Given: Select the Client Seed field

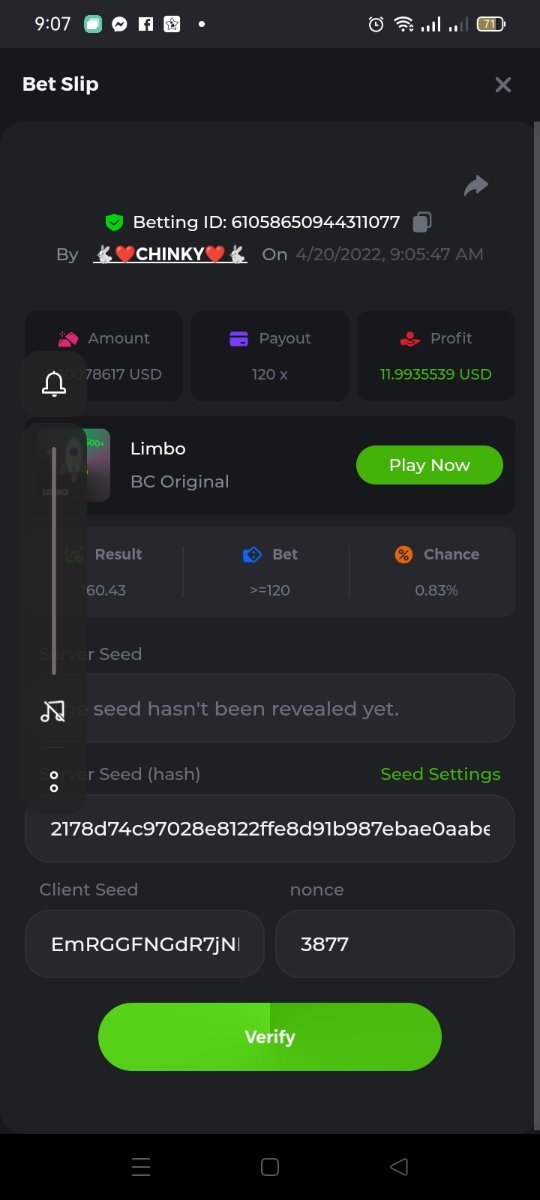Looking at the screenshot, I should [145, 944].
